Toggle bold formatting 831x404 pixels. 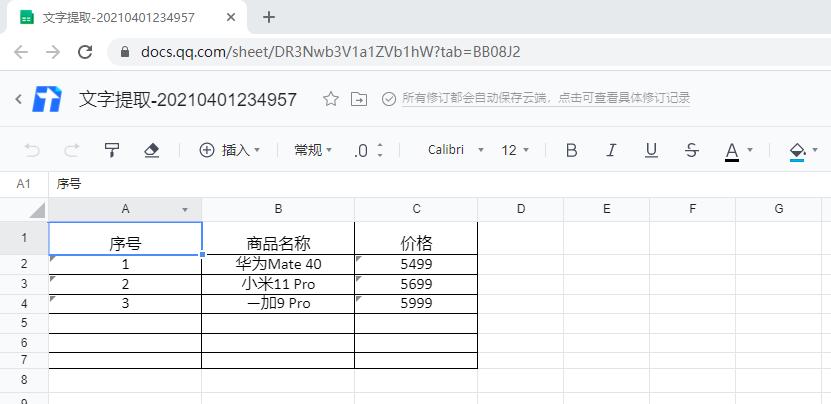coord(571,151)
